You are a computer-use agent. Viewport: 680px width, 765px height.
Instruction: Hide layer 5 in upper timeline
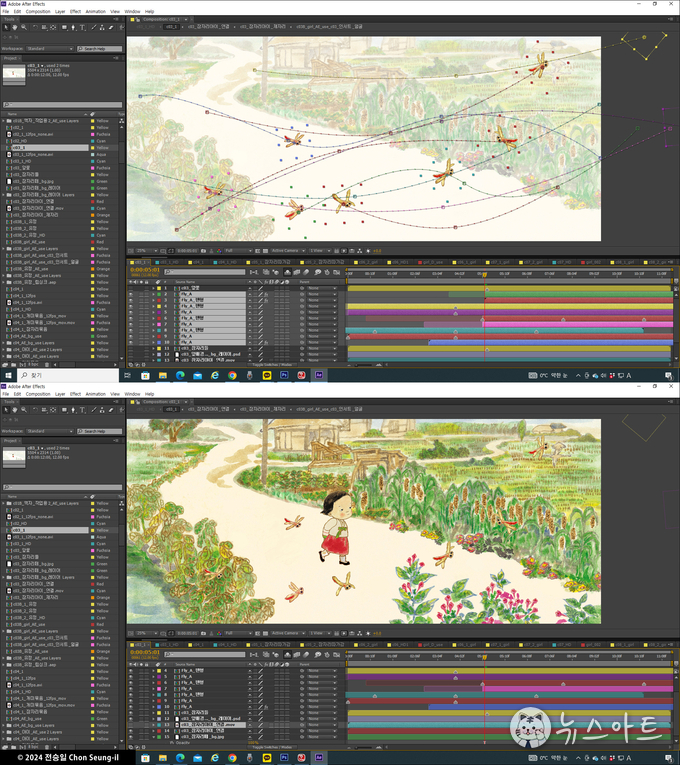[131, 312]
